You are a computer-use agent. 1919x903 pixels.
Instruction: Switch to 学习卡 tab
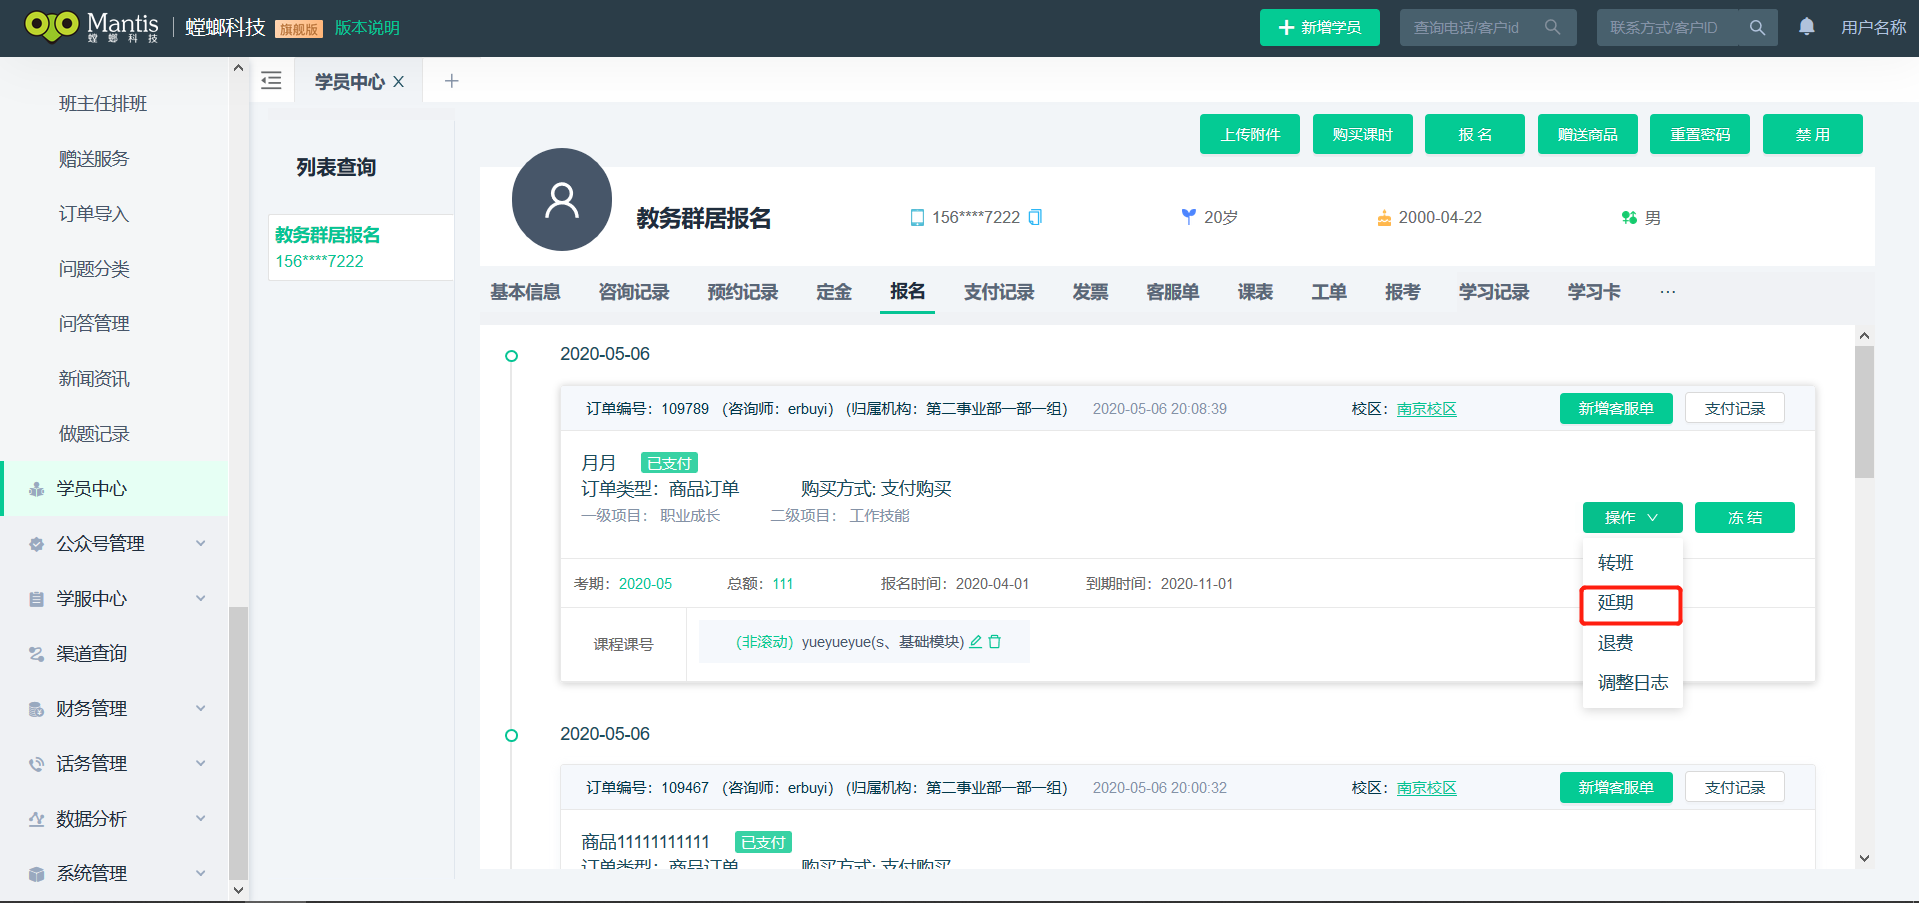[1594, 292]
